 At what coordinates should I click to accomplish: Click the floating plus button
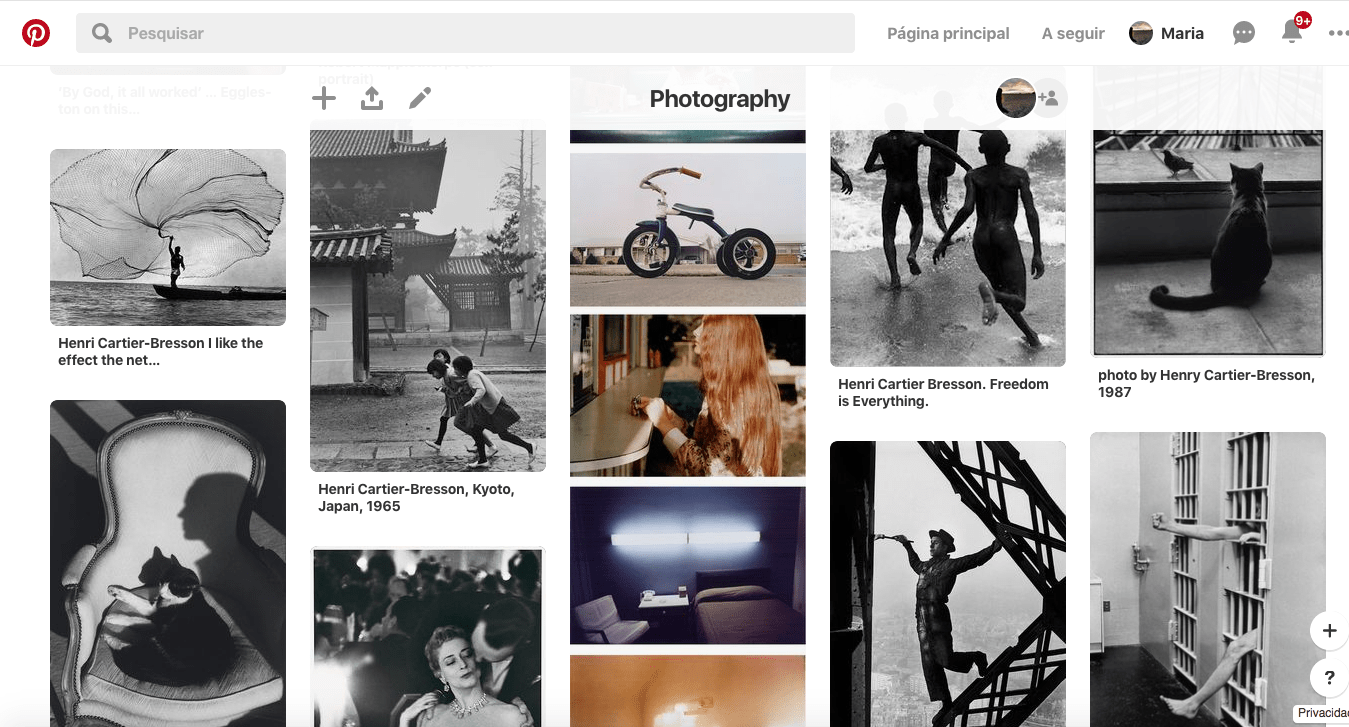1329,631
